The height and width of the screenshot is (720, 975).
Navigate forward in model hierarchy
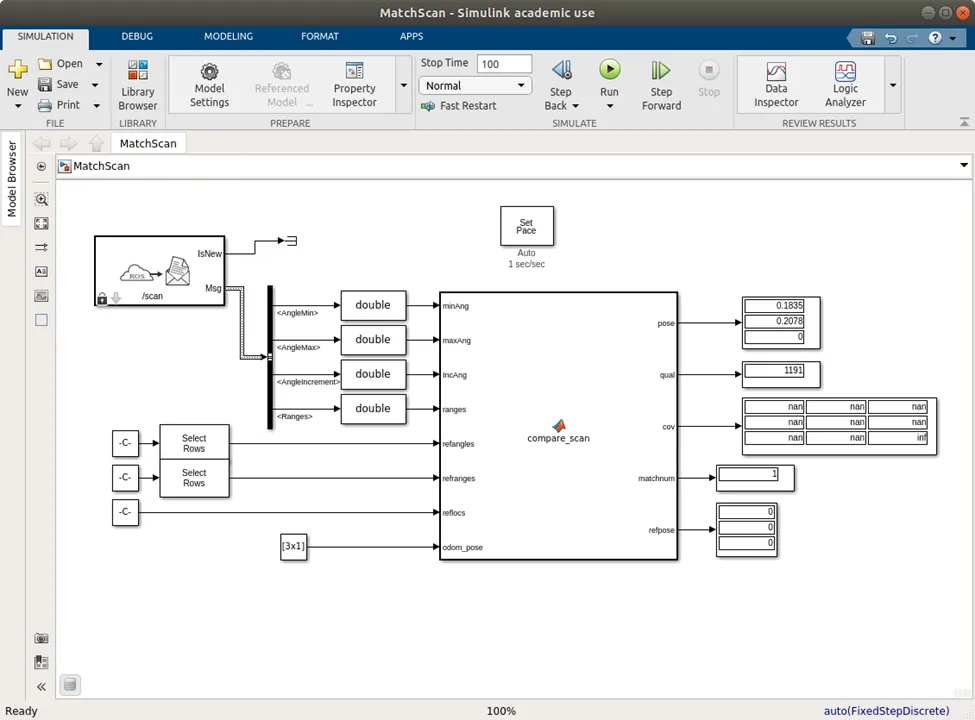[x=68, y=144]
